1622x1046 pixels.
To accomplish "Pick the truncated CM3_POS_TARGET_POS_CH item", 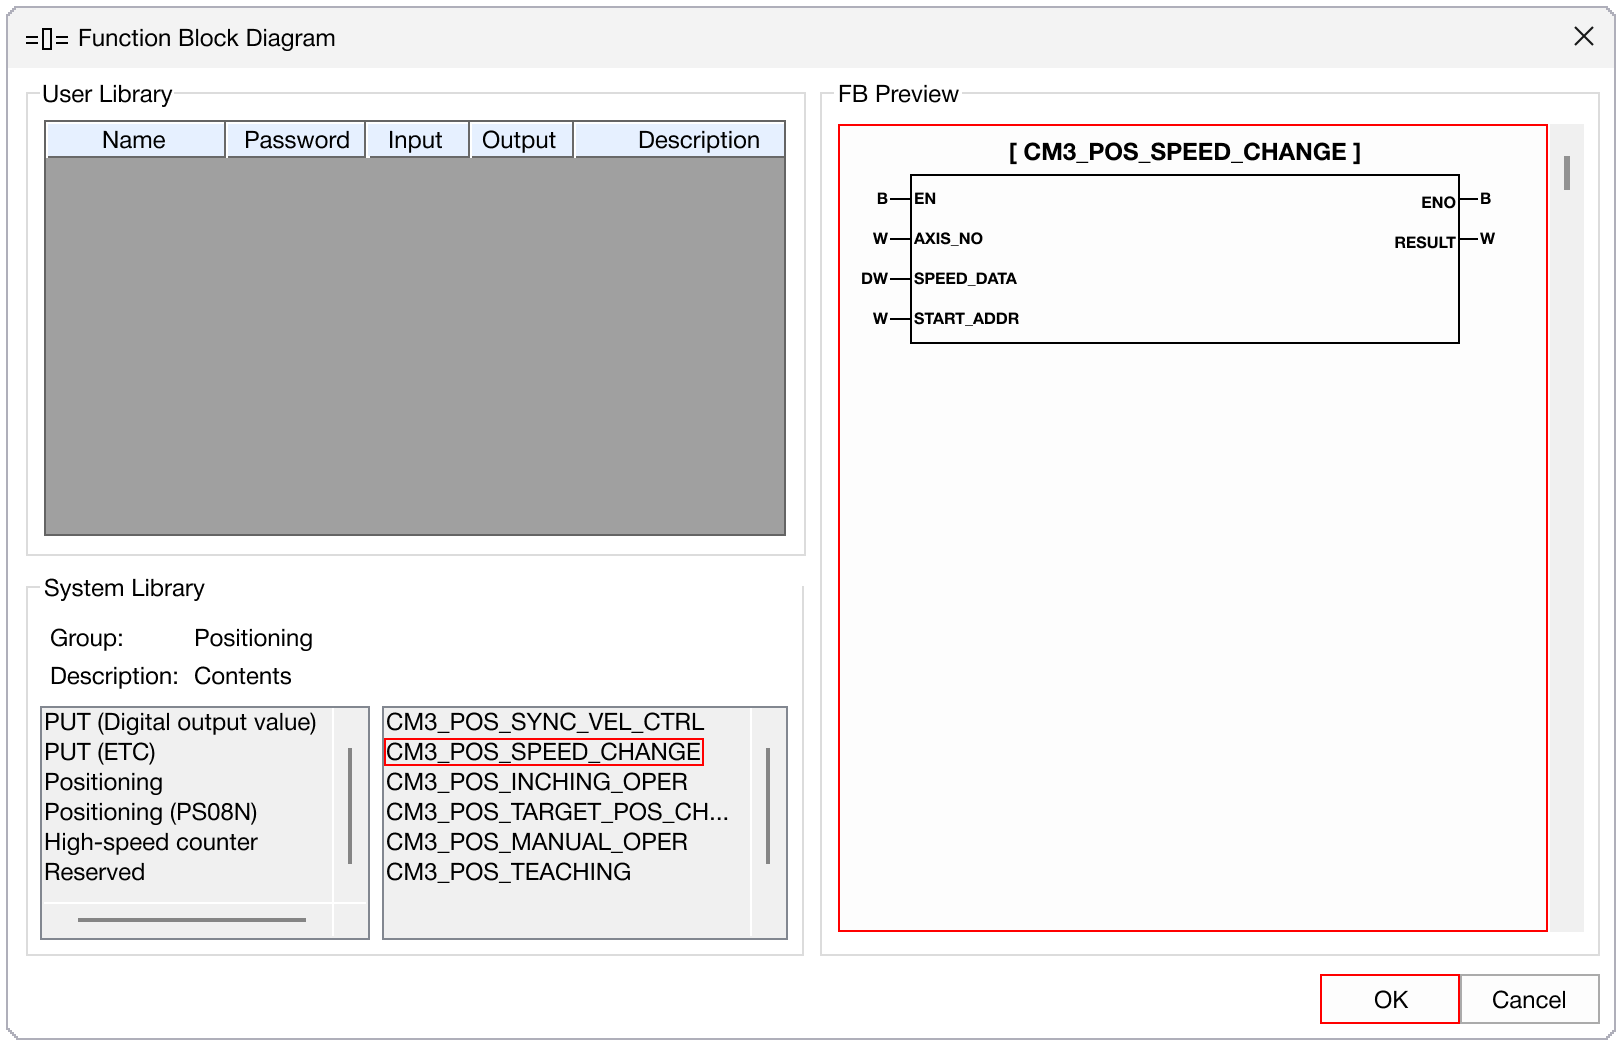I will 556,812.
